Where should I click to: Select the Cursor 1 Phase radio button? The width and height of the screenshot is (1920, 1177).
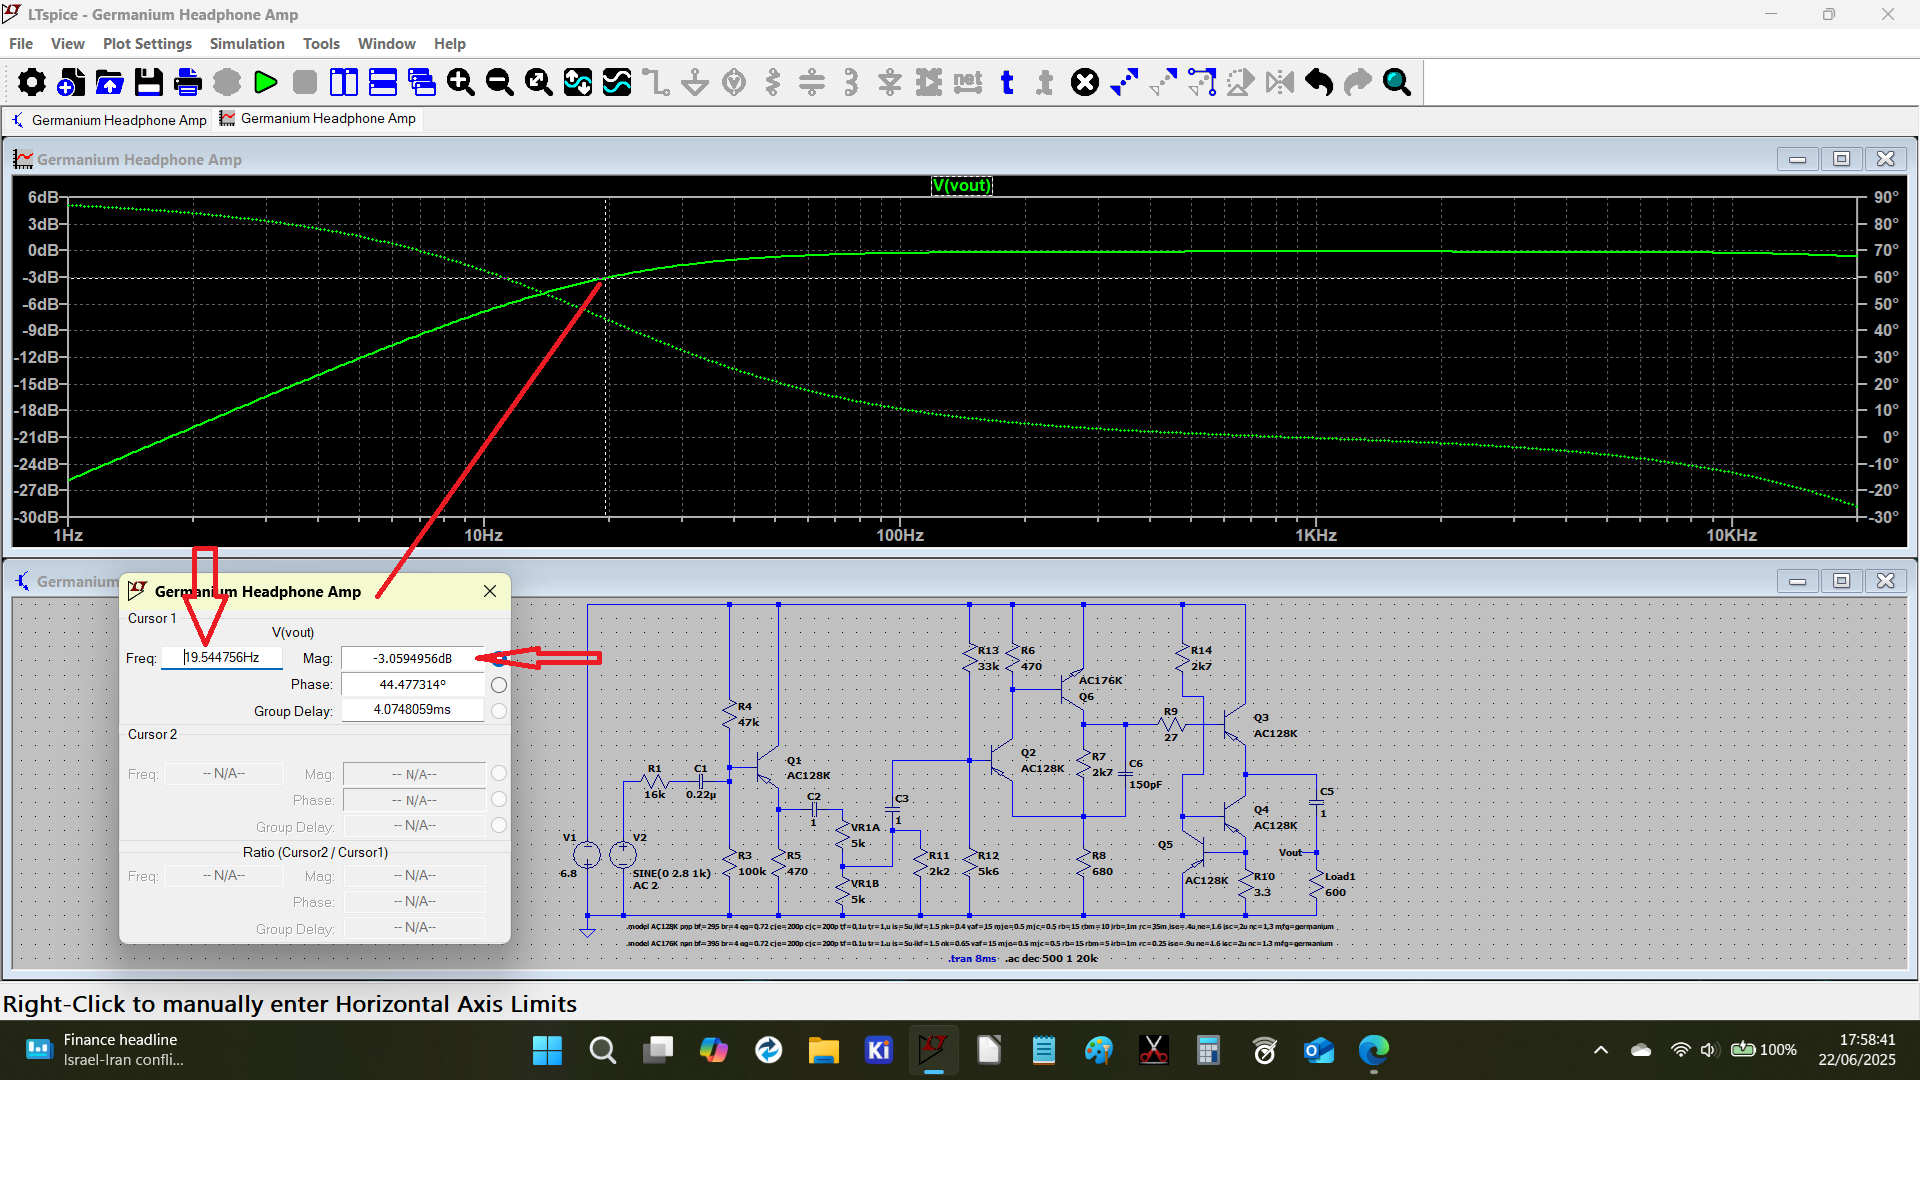(499, 685)
